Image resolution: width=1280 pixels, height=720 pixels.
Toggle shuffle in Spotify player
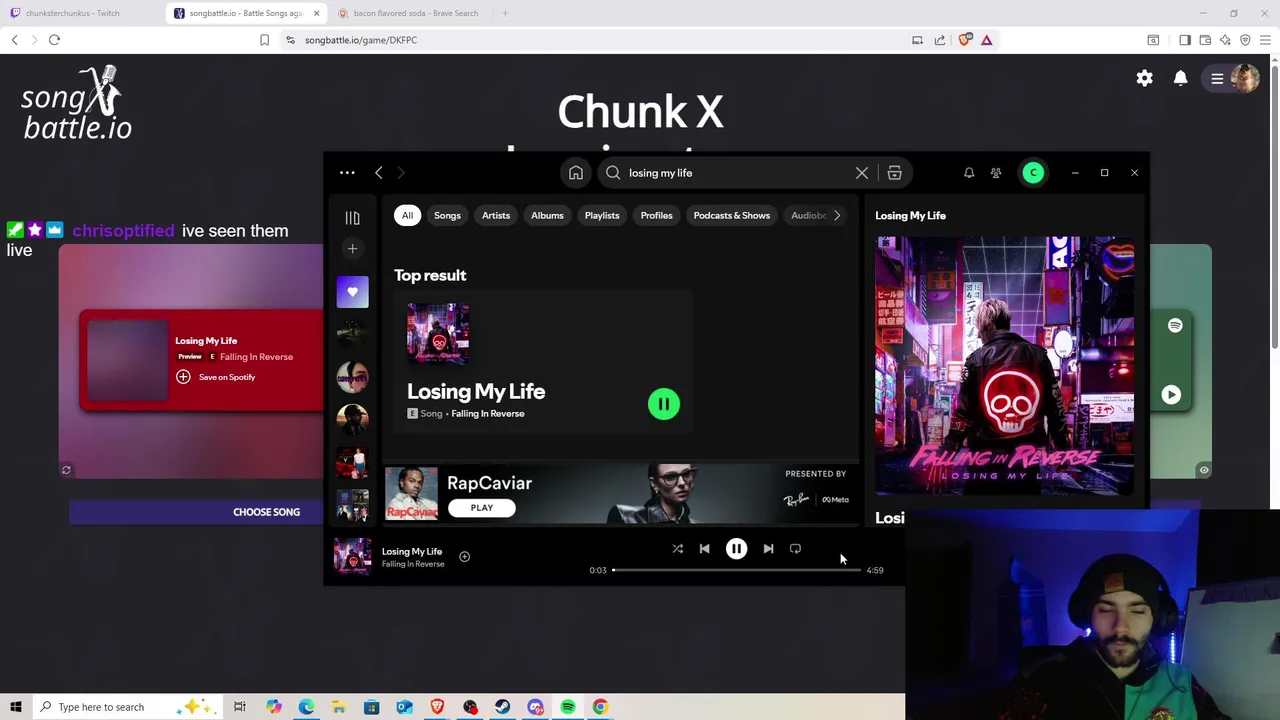(x=677, y=549)
